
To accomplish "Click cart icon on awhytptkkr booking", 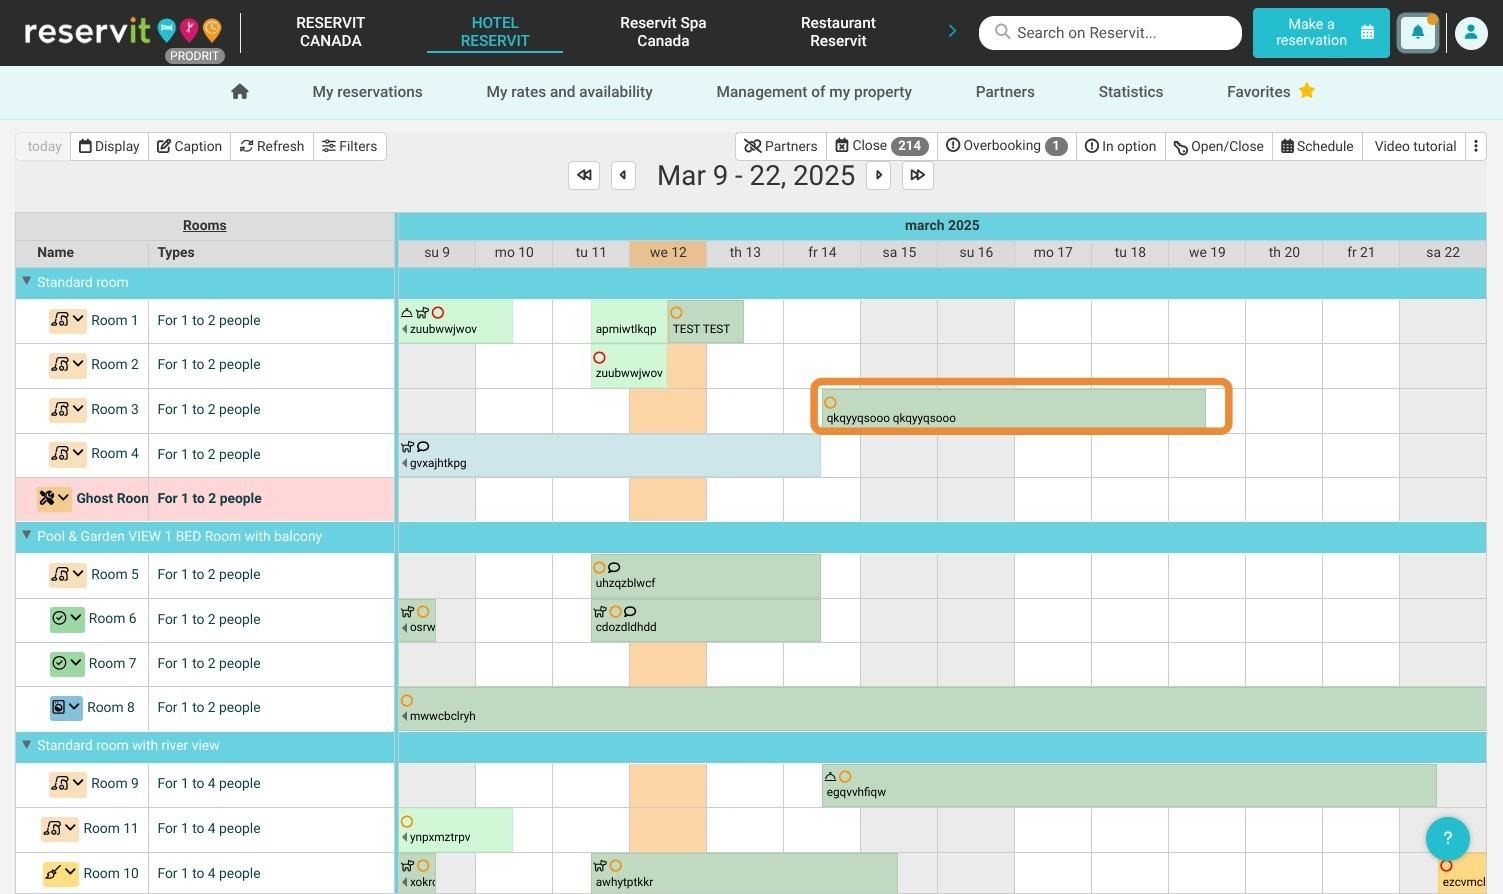I will [600, 865].
